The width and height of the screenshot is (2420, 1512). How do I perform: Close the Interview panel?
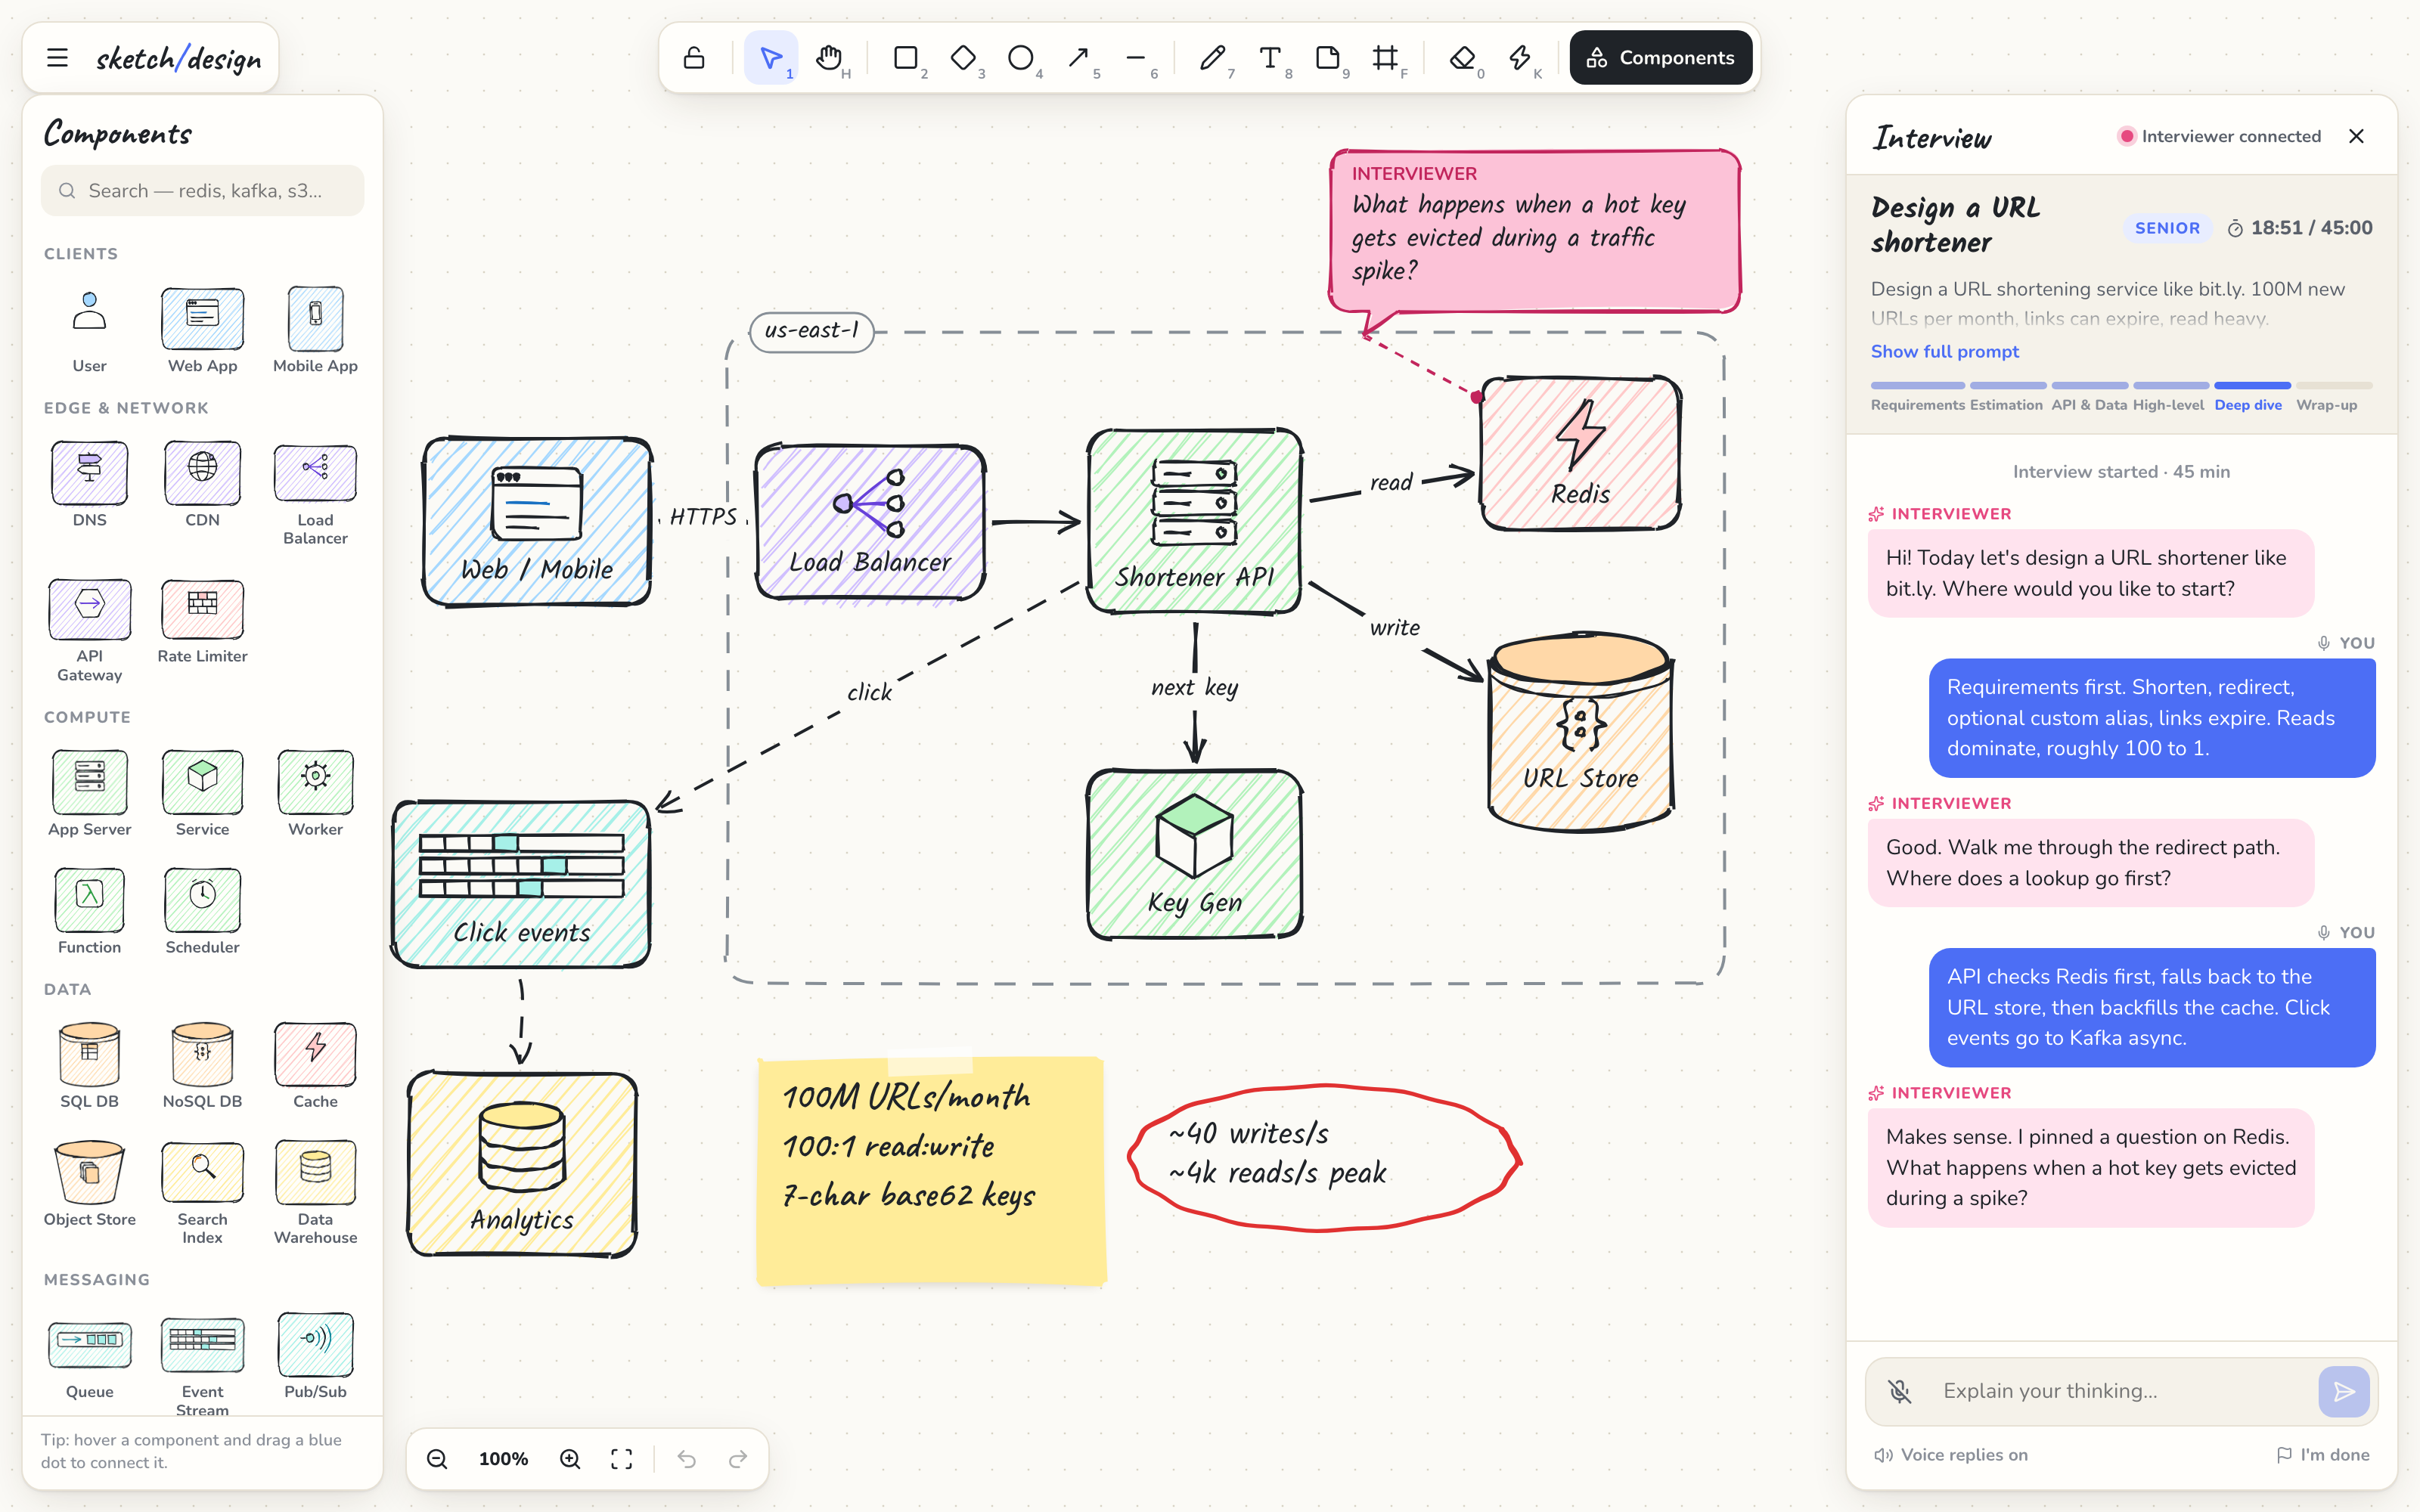coord(2356,136)
